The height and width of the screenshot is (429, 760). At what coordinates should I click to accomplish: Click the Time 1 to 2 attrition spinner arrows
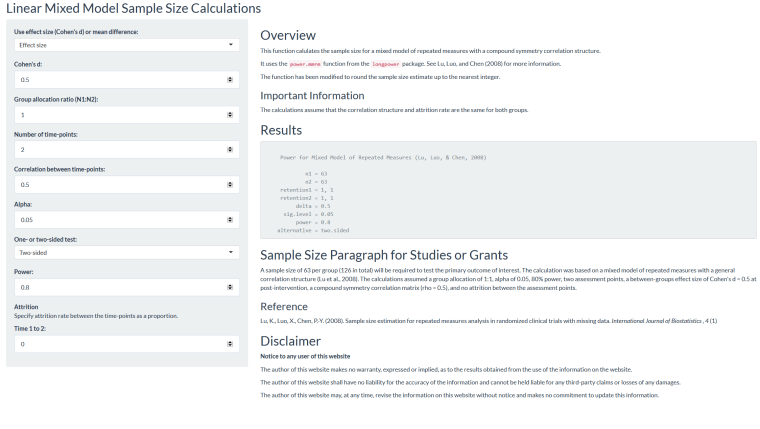click(231, 344)
